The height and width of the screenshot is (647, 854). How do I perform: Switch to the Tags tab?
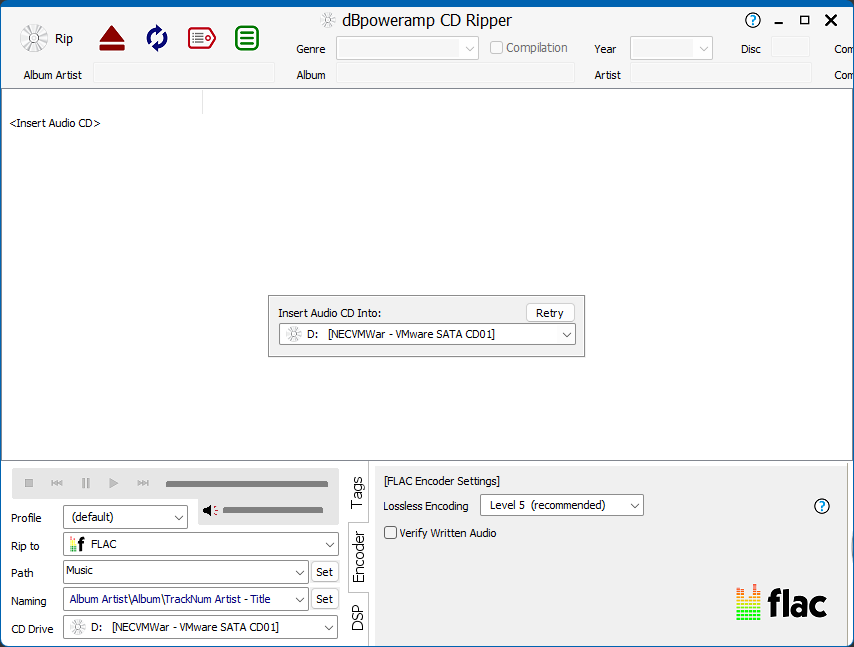pyautogui.click(x=357, y=493)
